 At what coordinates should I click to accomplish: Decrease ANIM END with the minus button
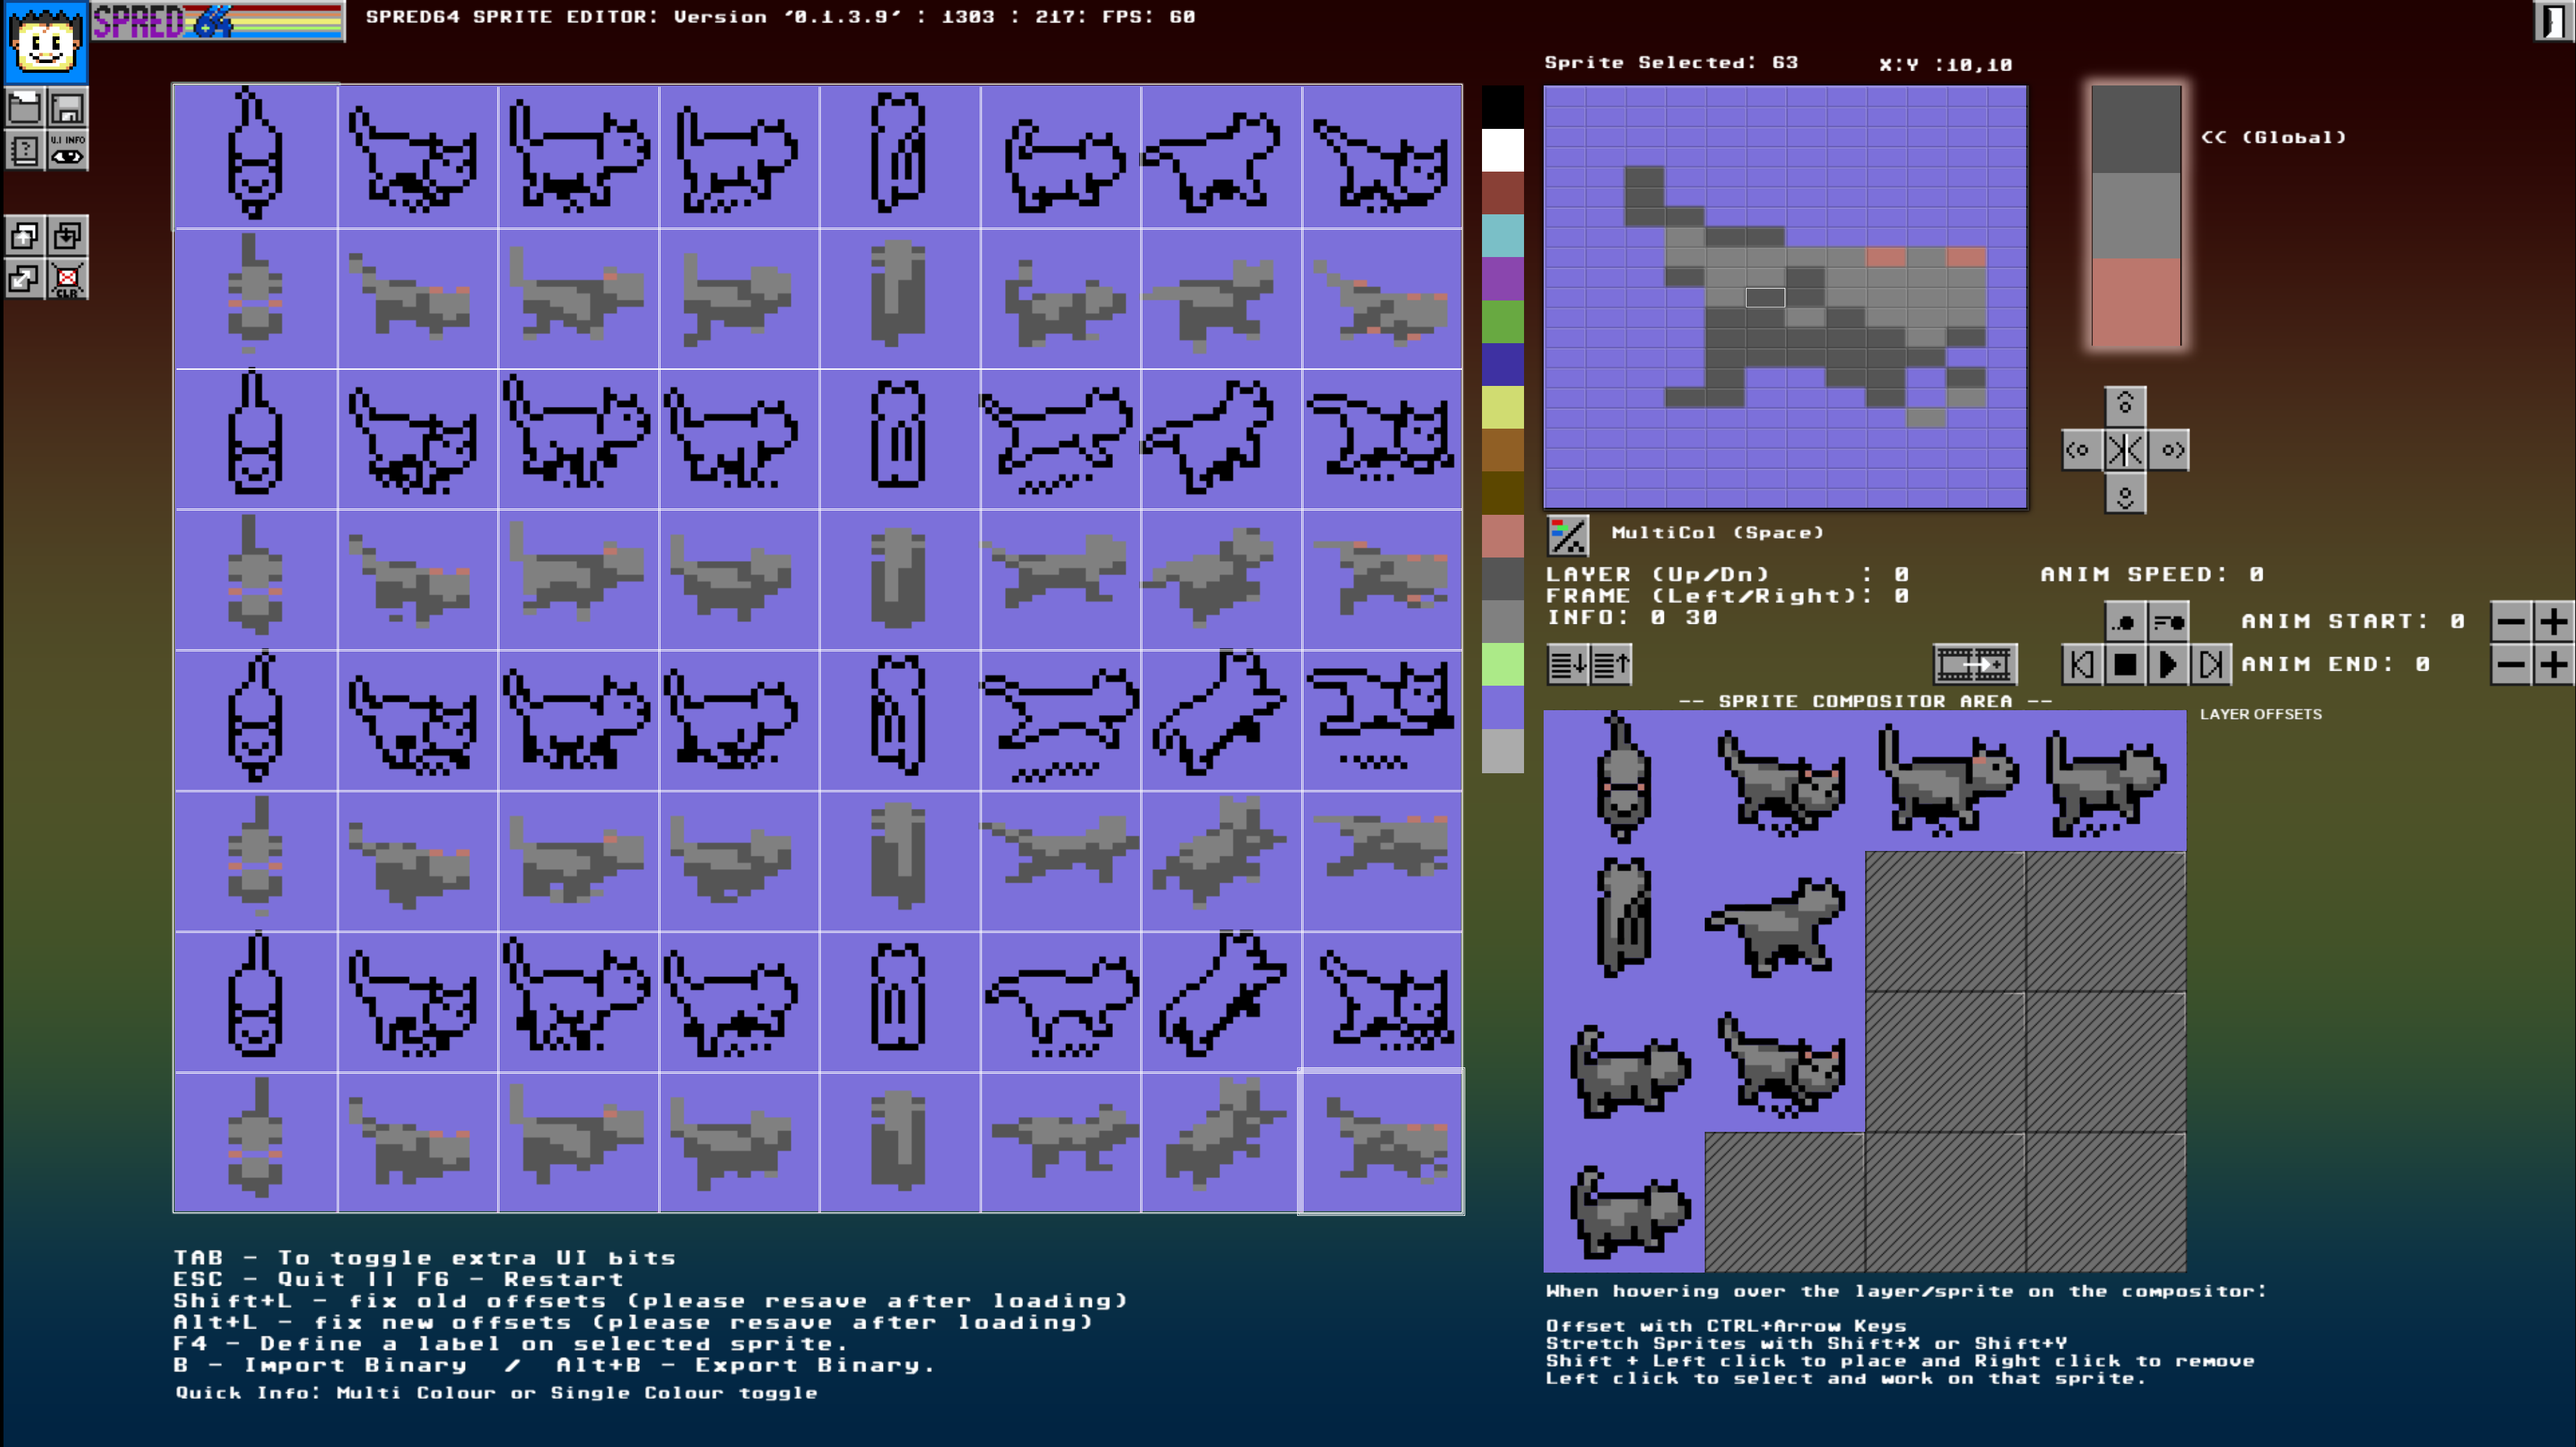[x=2511, y=664]
